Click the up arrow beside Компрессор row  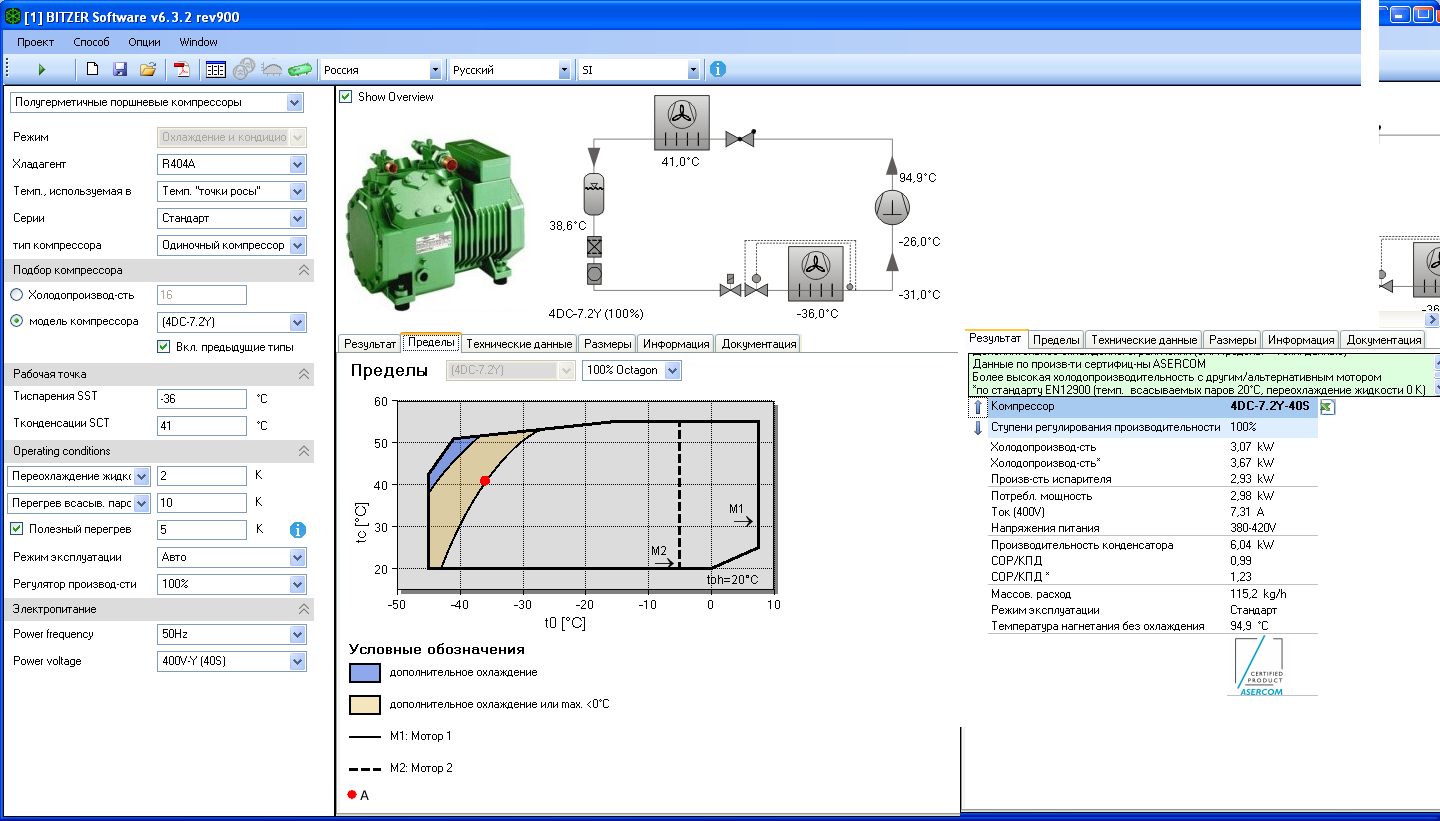click(978, 407)
